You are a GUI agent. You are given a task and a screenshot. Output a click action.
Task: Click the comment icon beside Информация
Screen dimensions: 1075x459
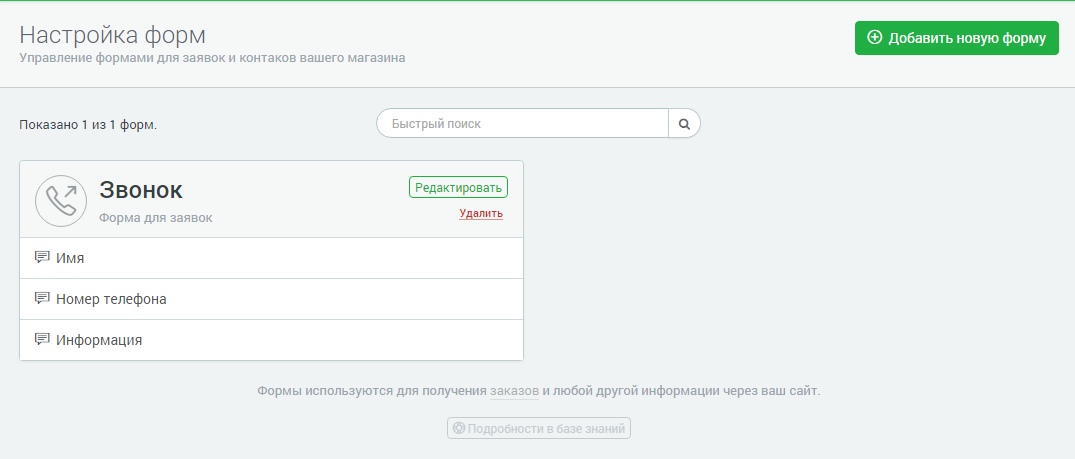coord(42,339)
